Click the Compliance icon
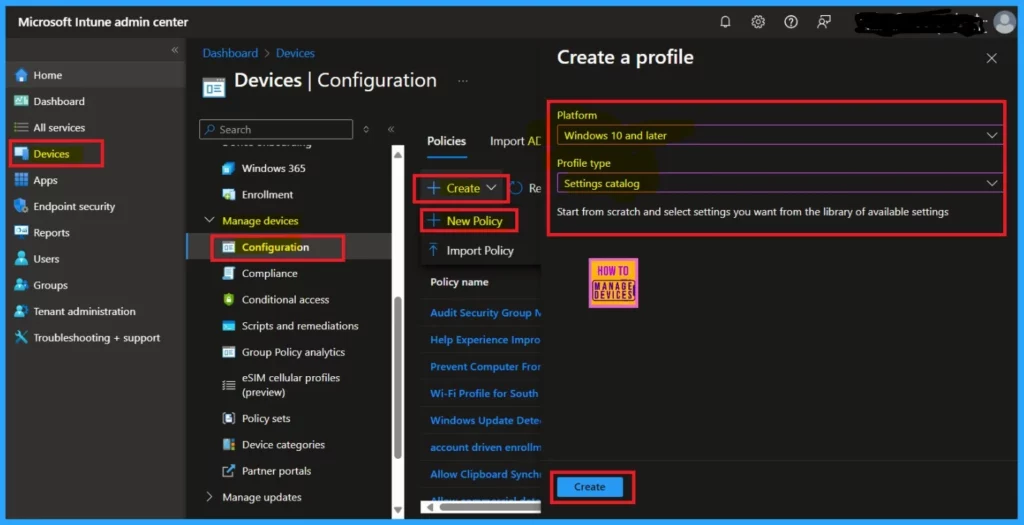 pyautogui.click(x=229, y=273)
